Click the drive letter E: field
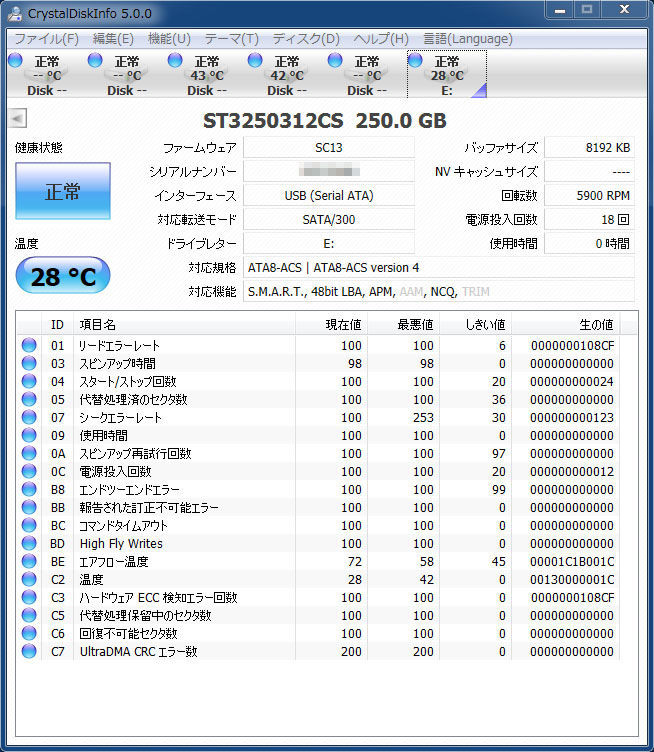 [329, 243]
